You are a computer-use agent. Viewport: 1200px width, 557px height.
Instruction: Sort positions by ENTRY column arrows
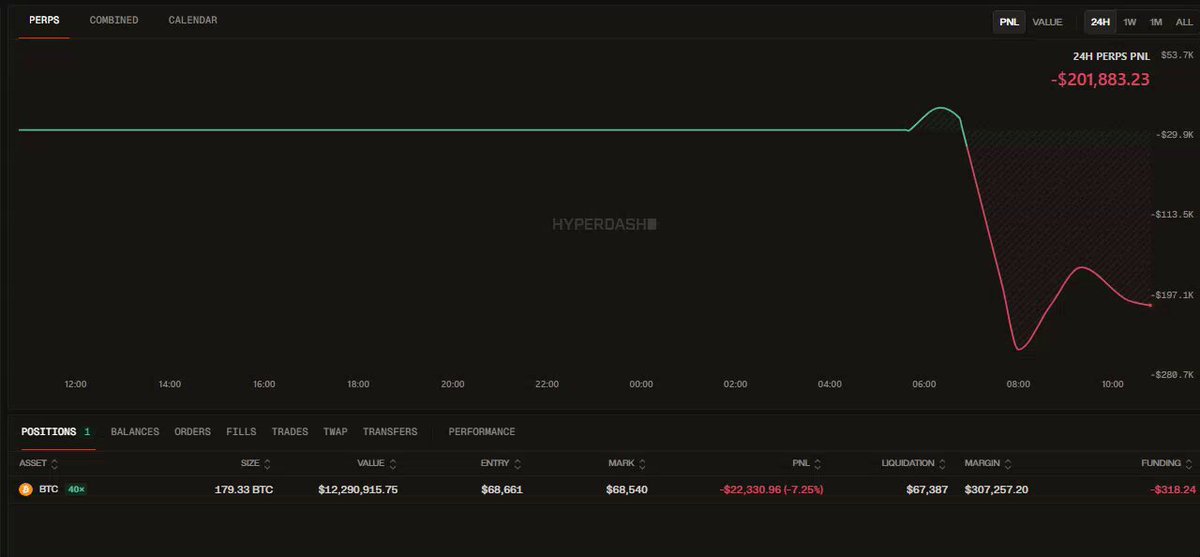[x=516, y=464]
